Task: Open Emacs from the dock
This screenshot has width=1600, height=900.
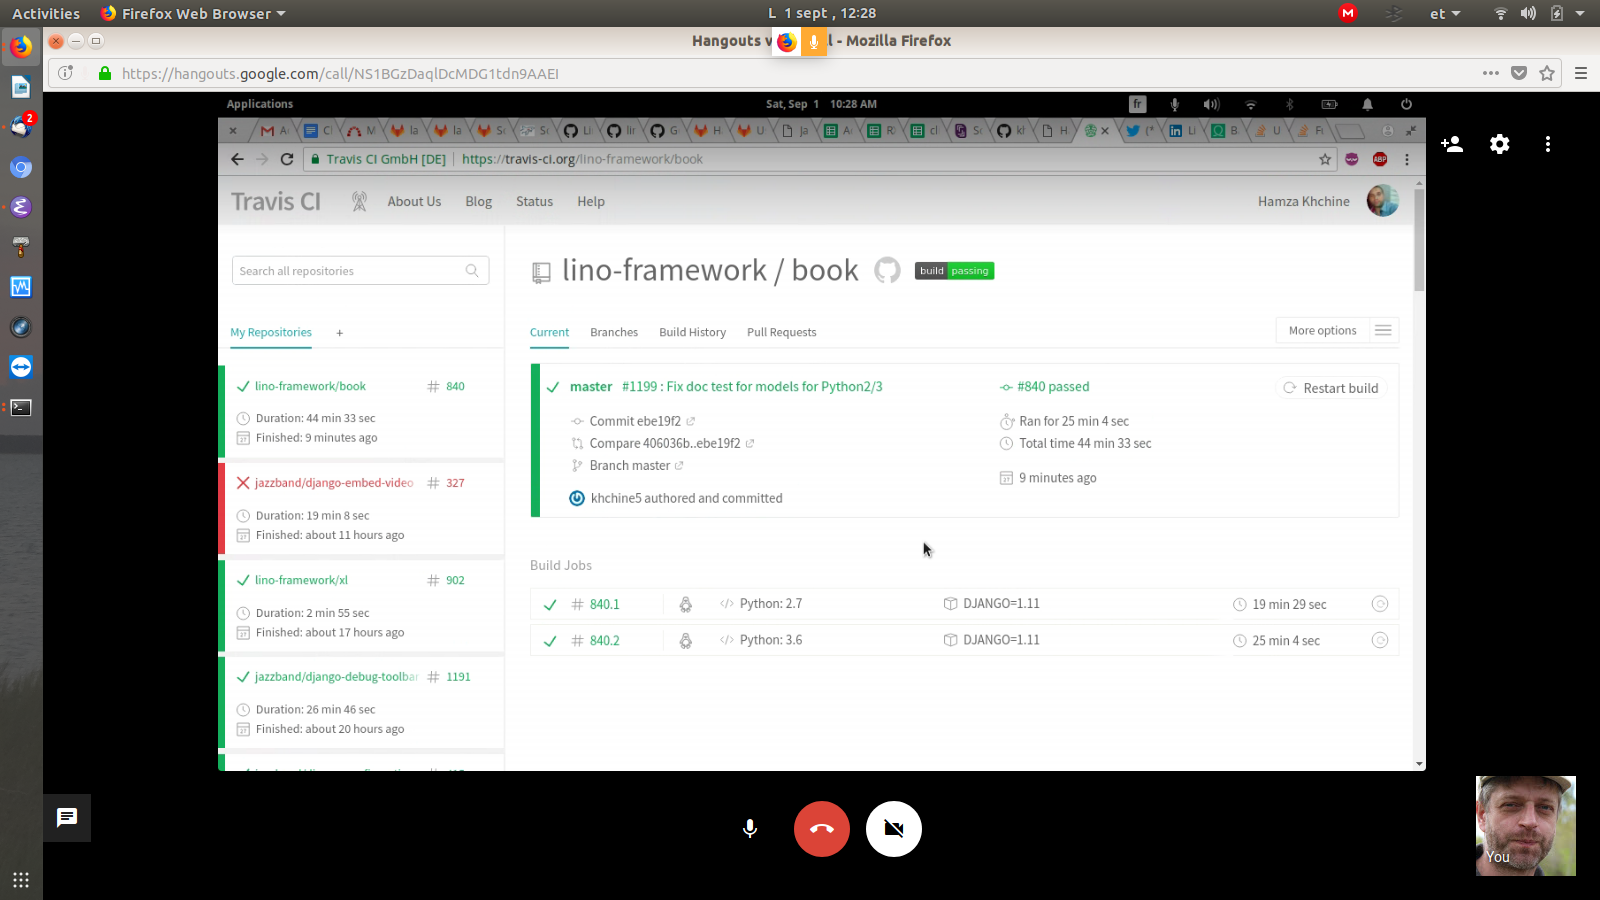Action: (21, 207)
